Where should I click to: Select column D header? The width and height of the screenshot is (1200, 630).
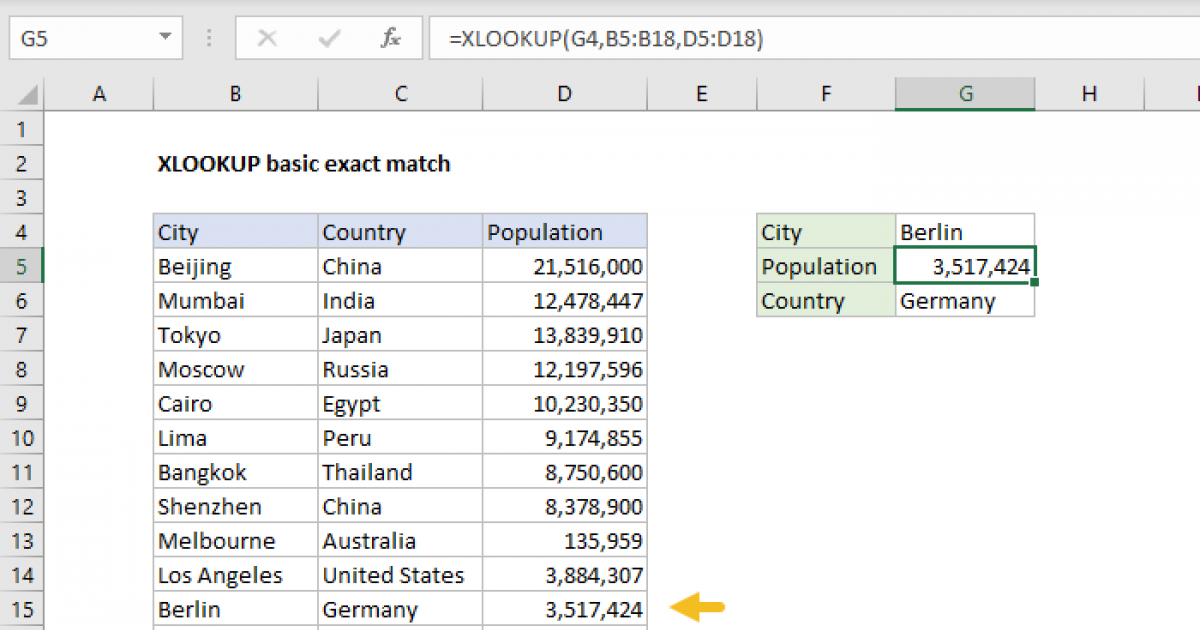coord(565,94)
